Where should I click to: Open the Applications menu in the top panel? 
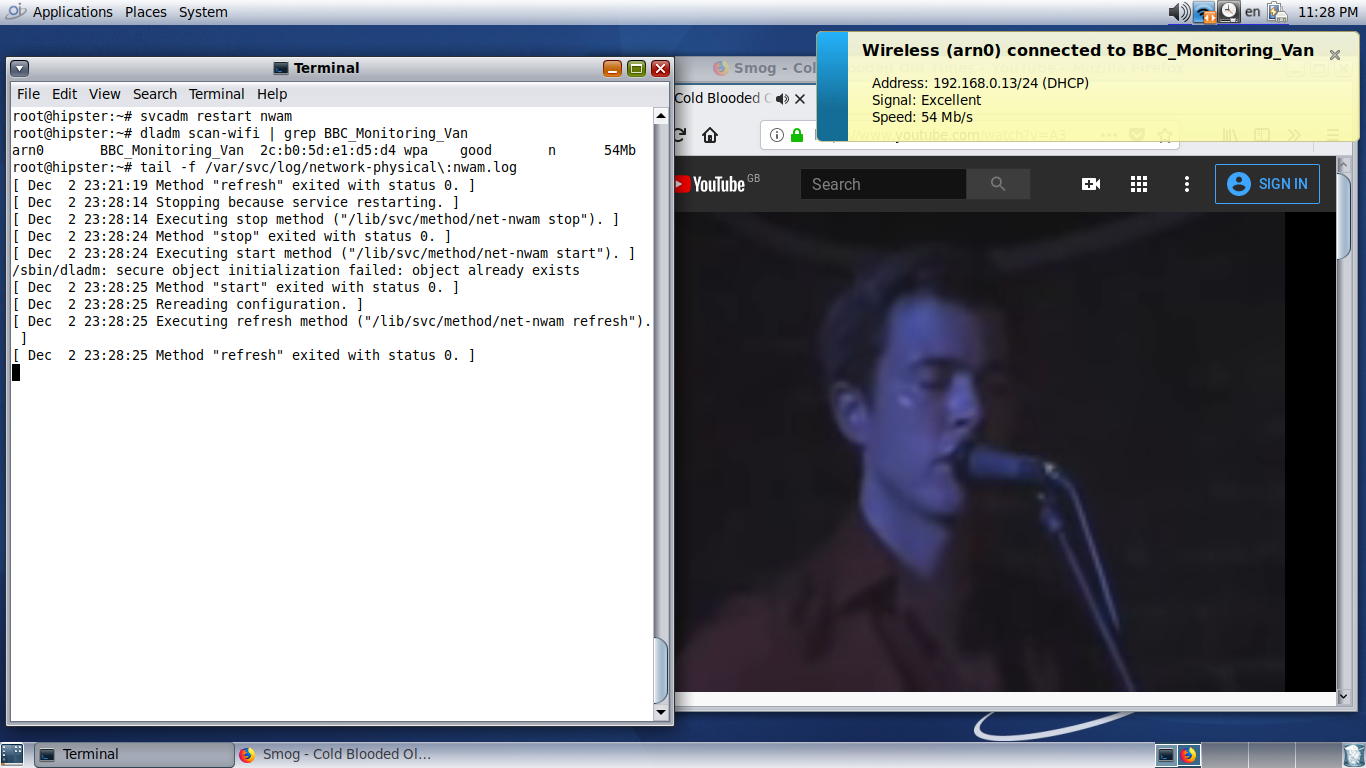(x=72, y=12)
